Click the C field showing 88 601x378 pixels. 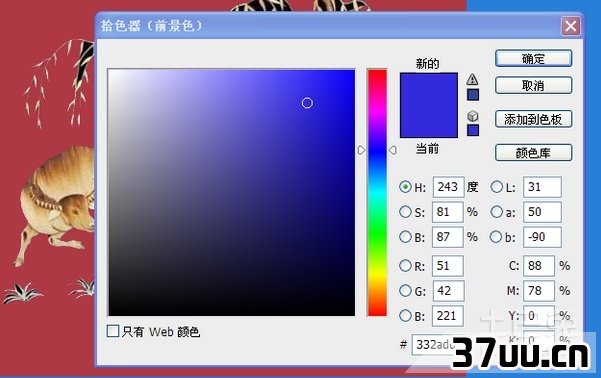point(539,266)
